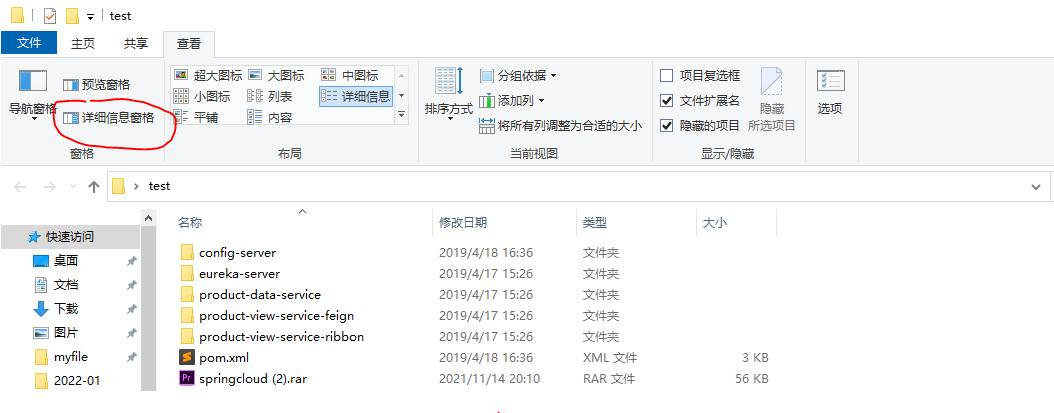The height and width of the screenshot is (413, 1054).
Task: Click the quick access new folder icon
Action: pos(72,15)
